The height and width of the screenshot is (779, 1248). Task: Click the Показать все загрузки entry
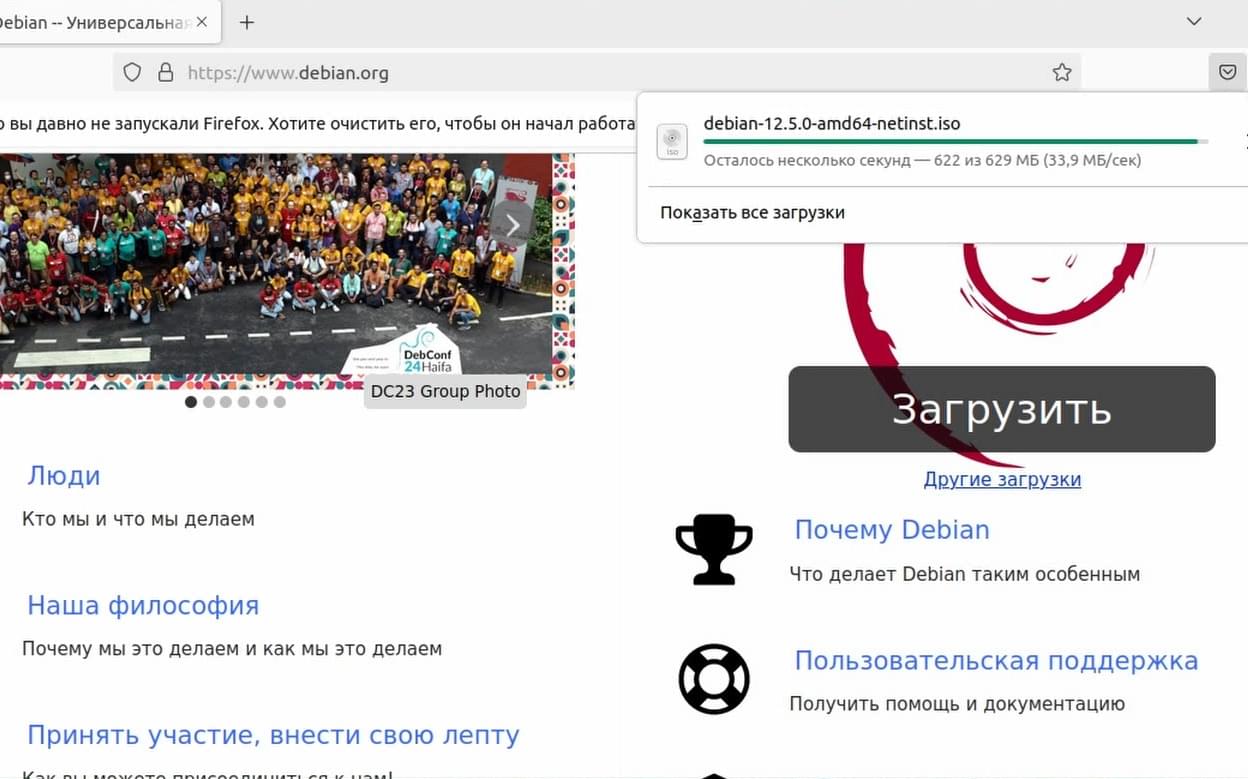[752, 212]
